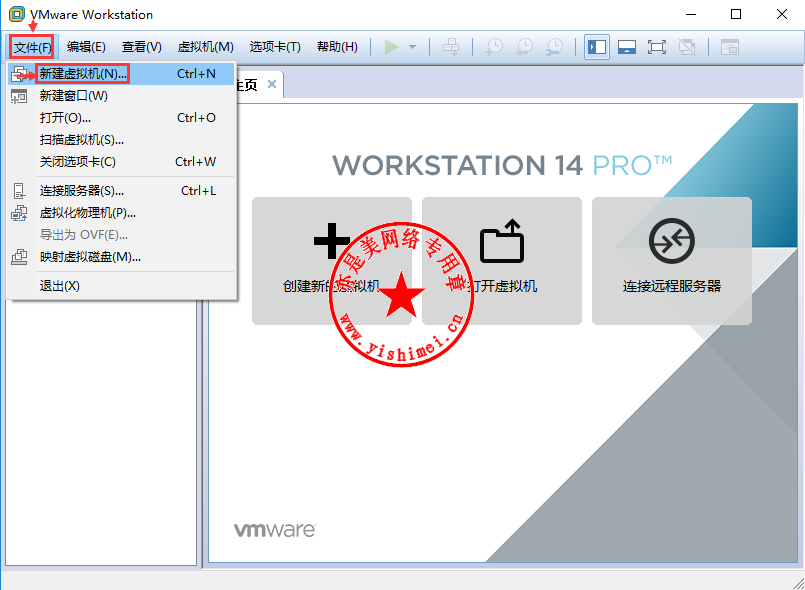Click the green power-on play icon

[391, 47]
